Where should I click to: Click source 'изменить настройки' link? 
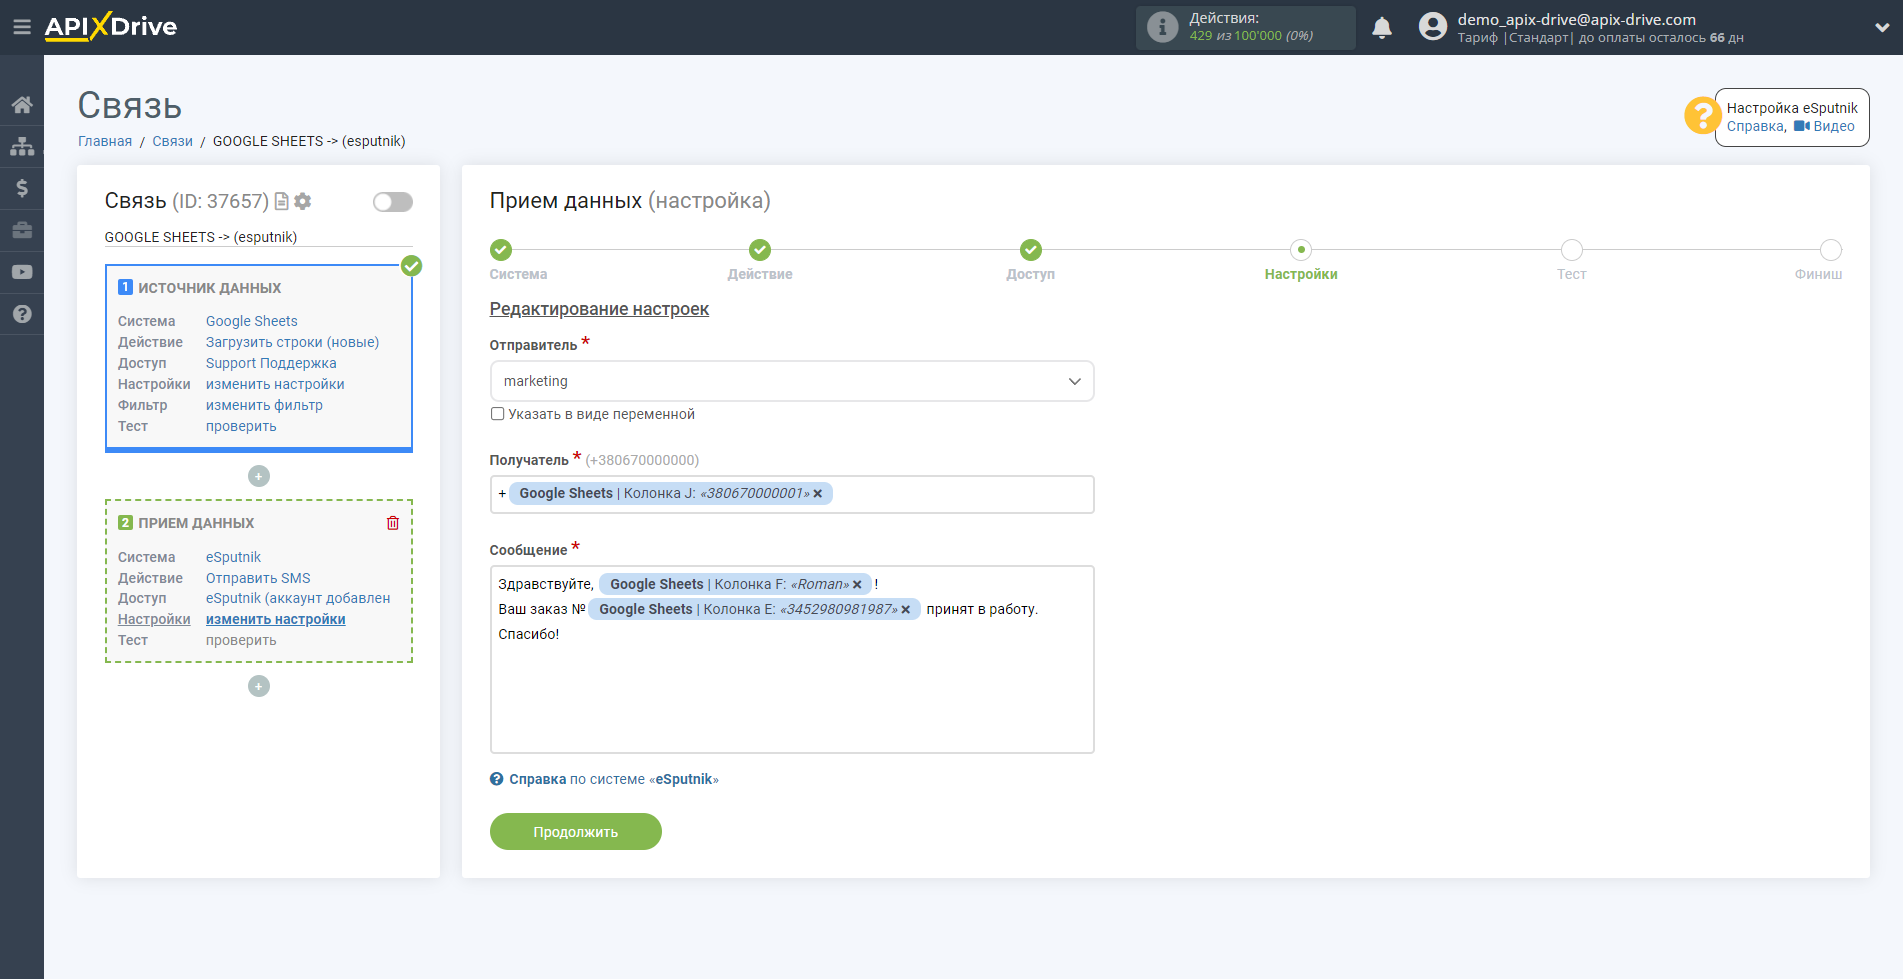point(275,384)
